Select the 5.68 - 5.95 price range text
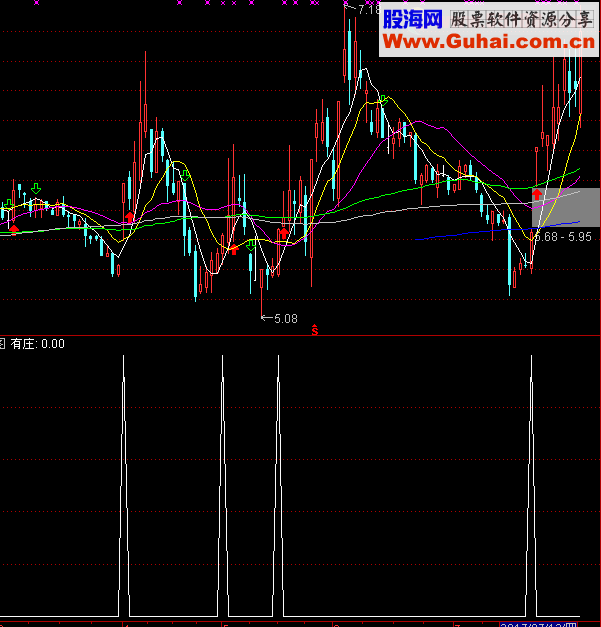The height and width of the screenshot is (627, 601). 563,237
